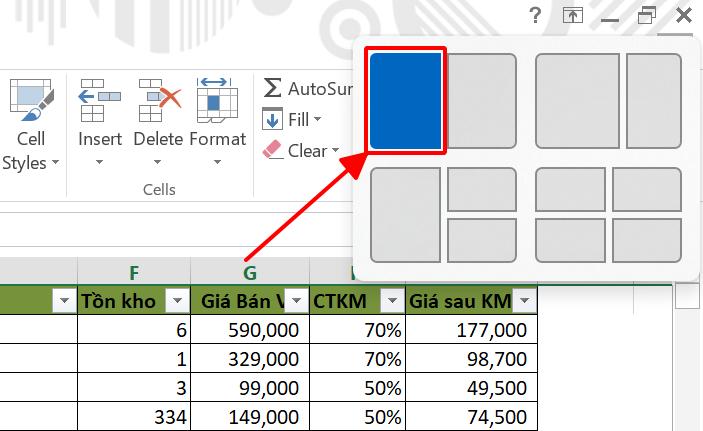Open filter dropdown left of Tồn kho

(x=64, y=300)
